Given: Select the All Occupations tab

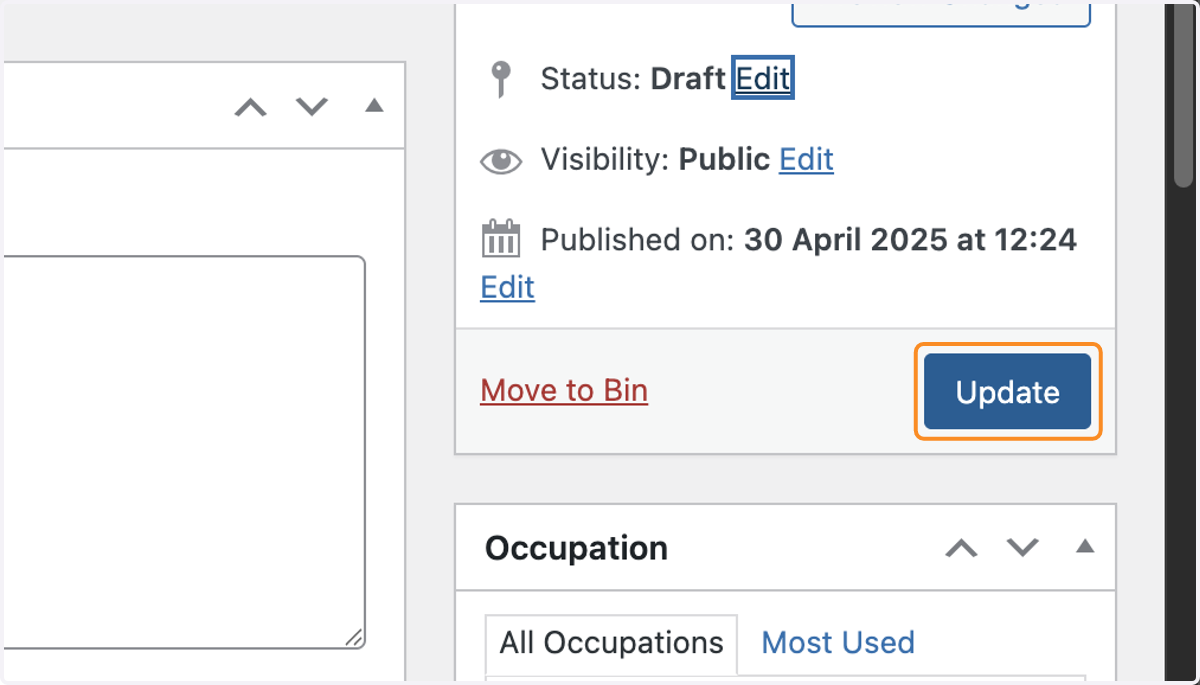Looking at the screenshot, I should 611,644.
